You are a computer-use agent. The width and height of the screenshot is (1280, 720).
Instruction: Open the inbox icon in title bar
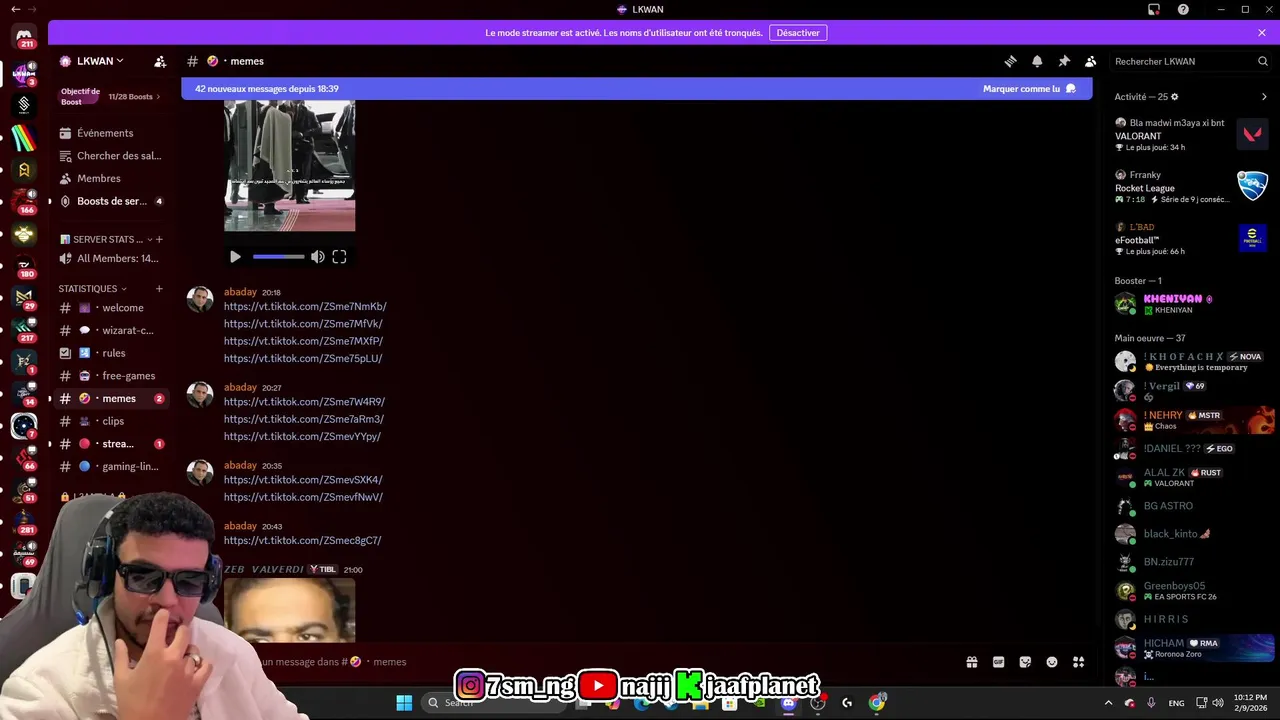pyautogui.click(x=1153, y=9)
